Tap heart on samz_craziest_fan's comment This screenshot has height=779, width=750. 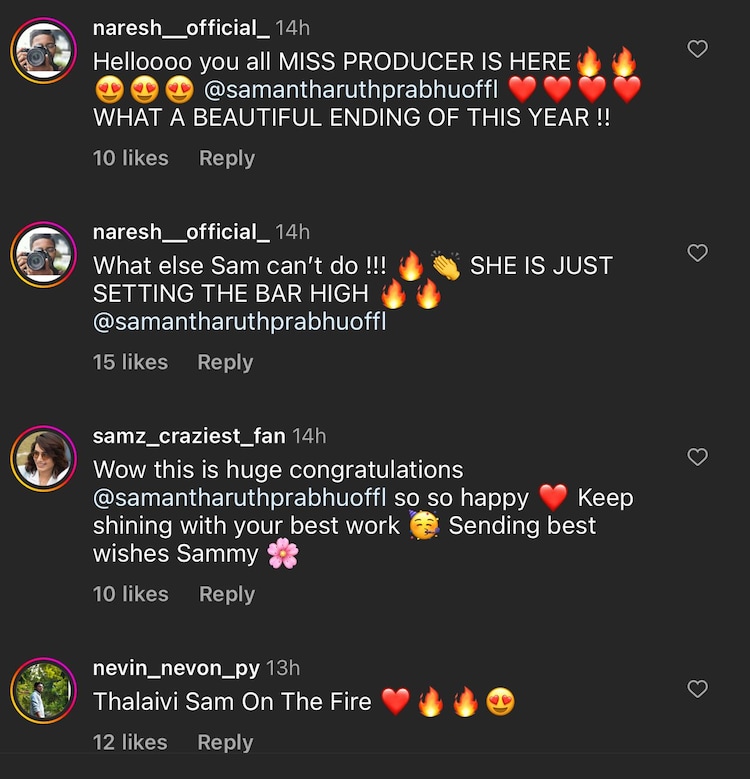[x=698, y=457]
